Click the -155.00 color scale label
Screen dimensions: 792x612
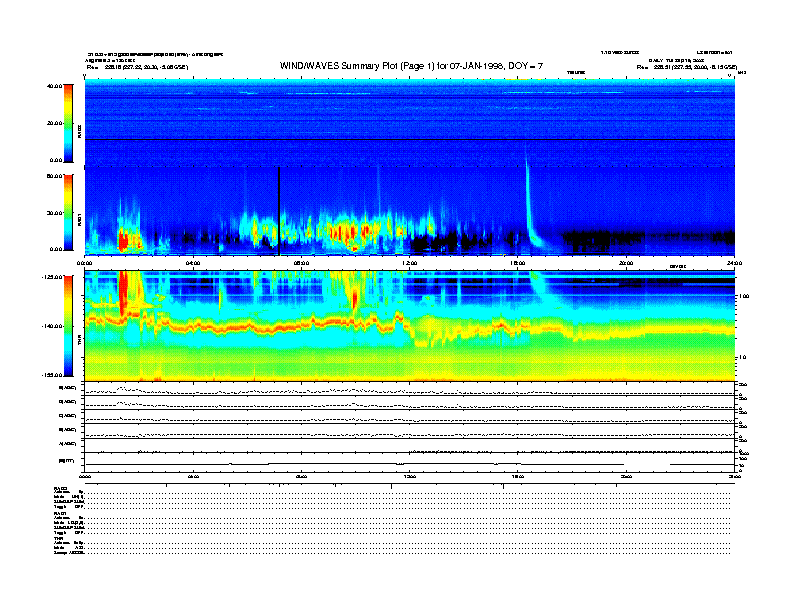(x=52, y=375)
